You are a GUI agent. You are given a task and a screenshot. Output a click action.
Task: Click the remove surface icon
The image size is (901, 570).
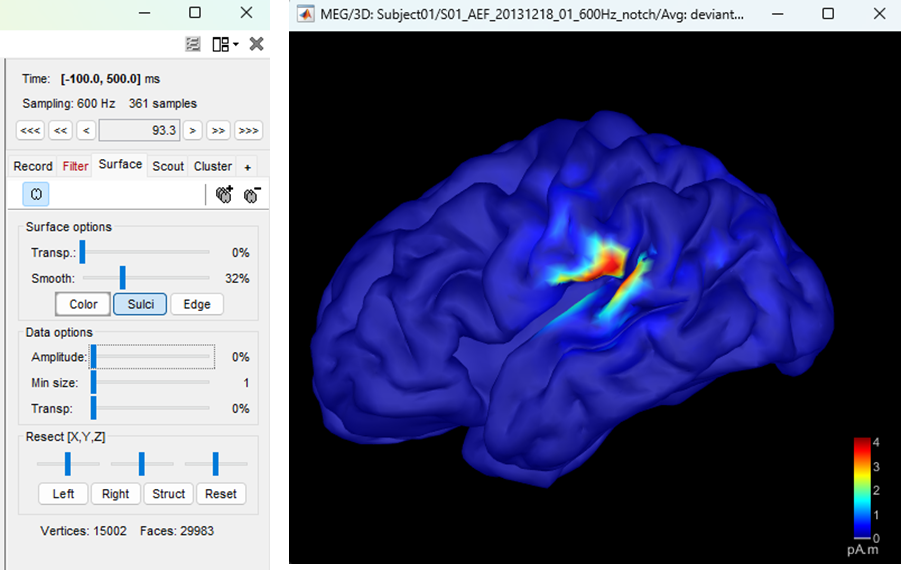coord(251,195)
